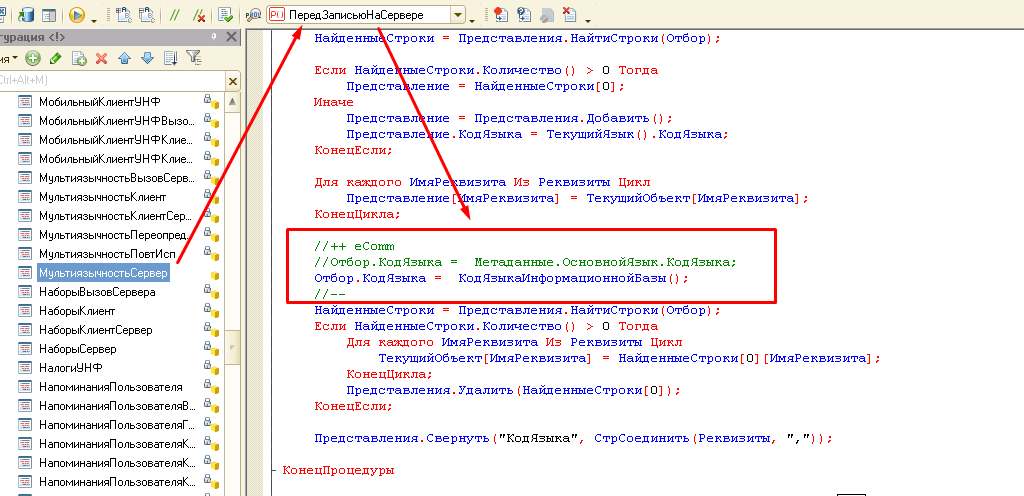Click the syntax check icon
This screenshot has width=1024, height=496.
[226, 15]
